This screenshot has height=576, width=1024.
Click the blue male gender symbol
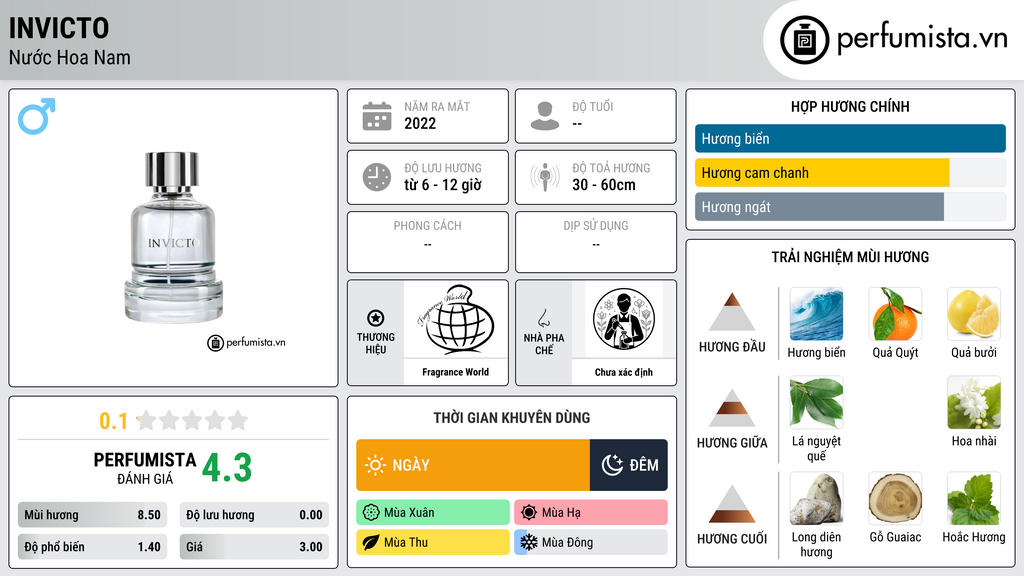[37, 116]
